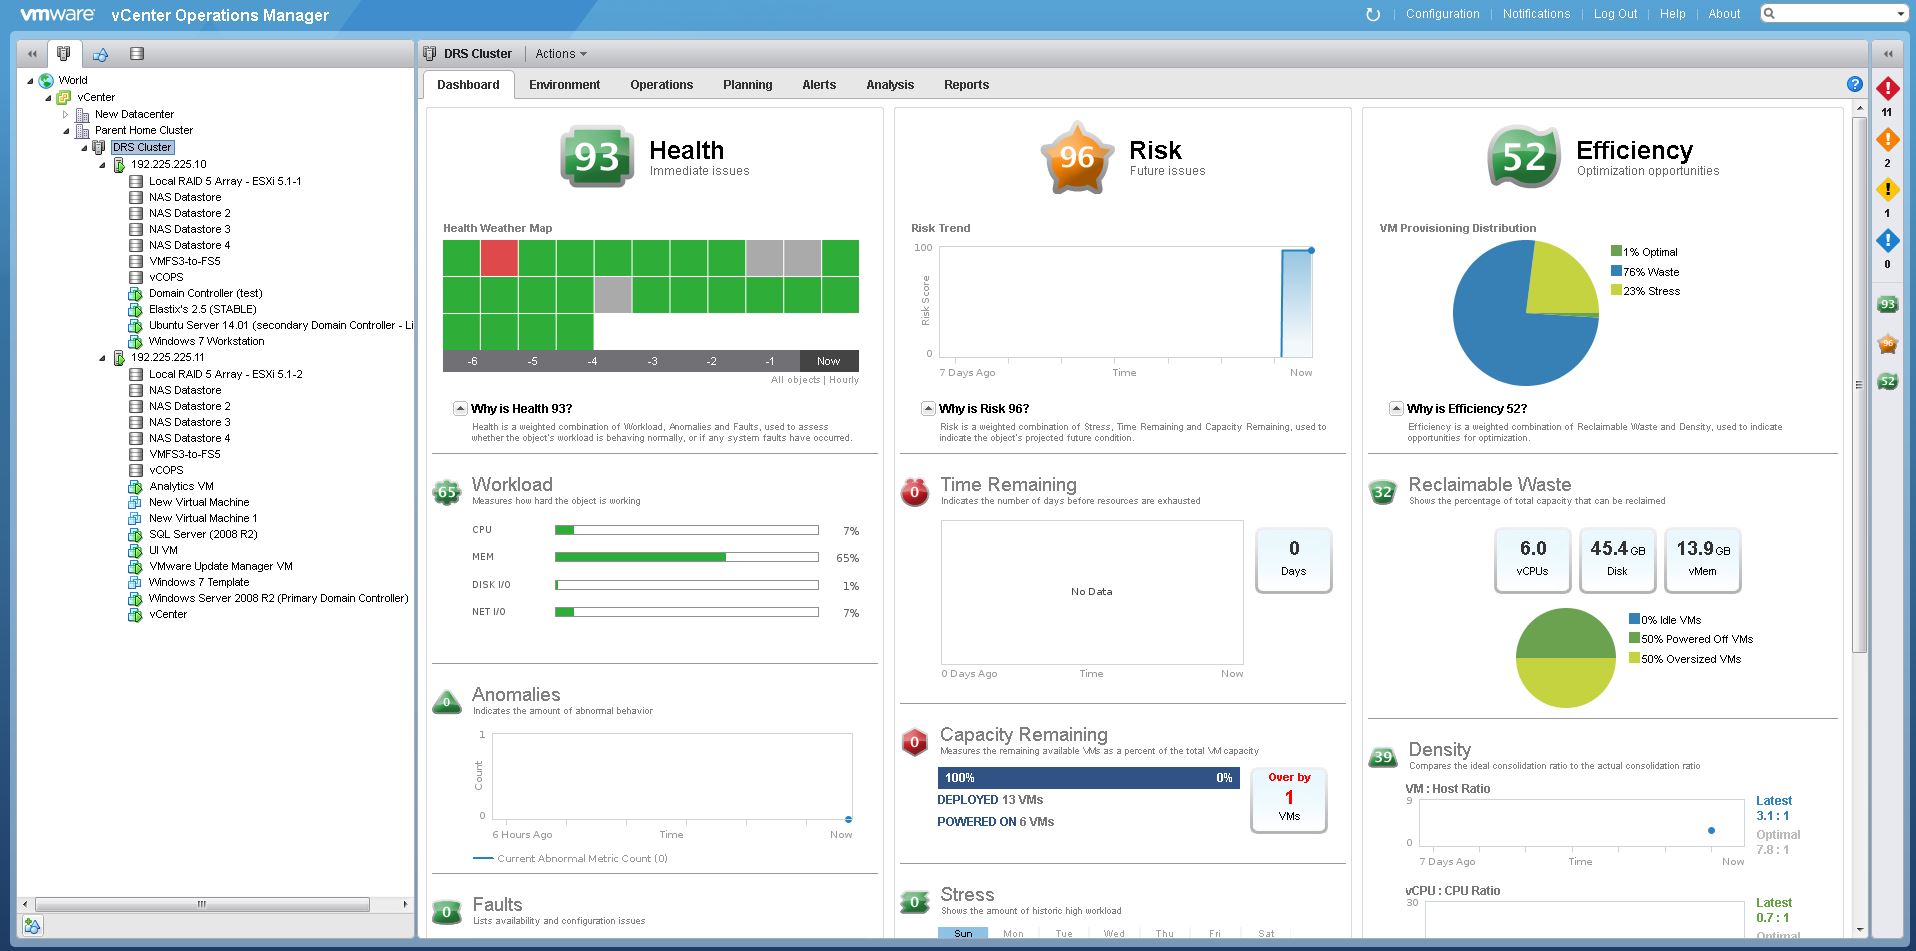Click the large Health 93 badge

[x=596, y=157]
